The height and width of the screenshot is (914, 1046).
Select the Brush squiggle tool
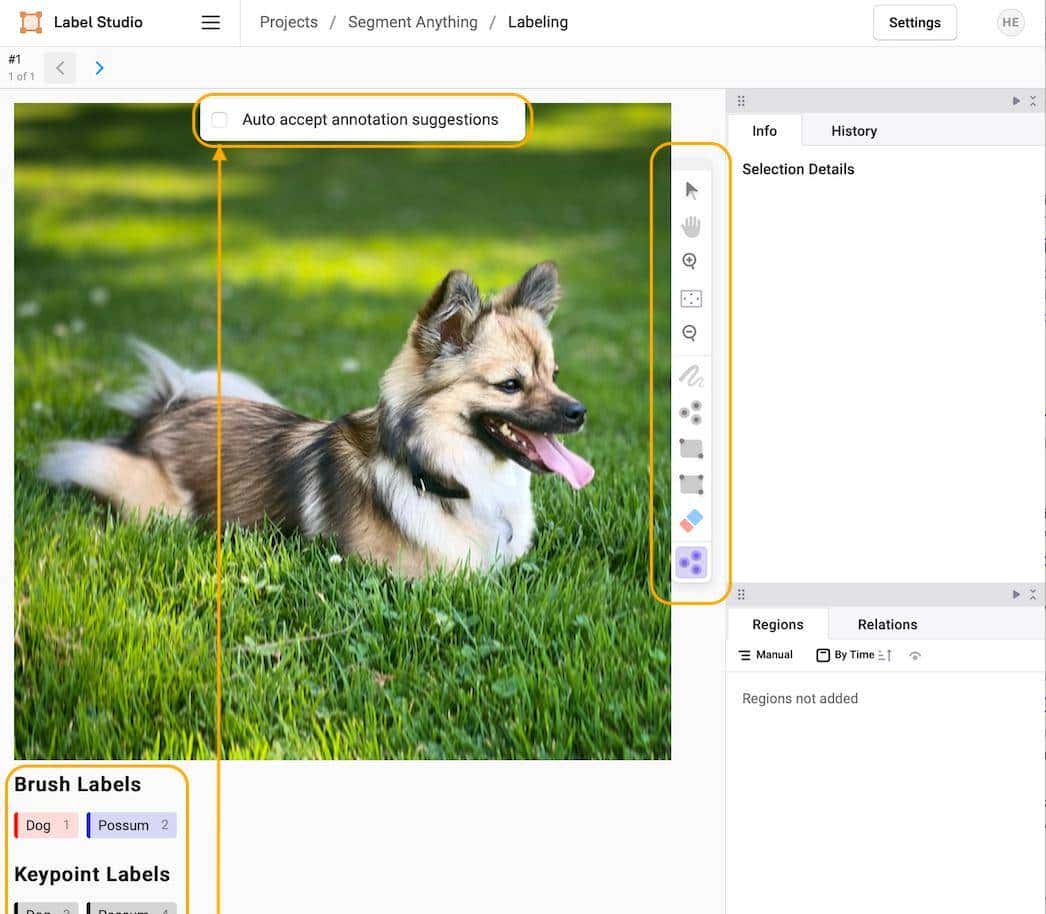tap(691, 377)
